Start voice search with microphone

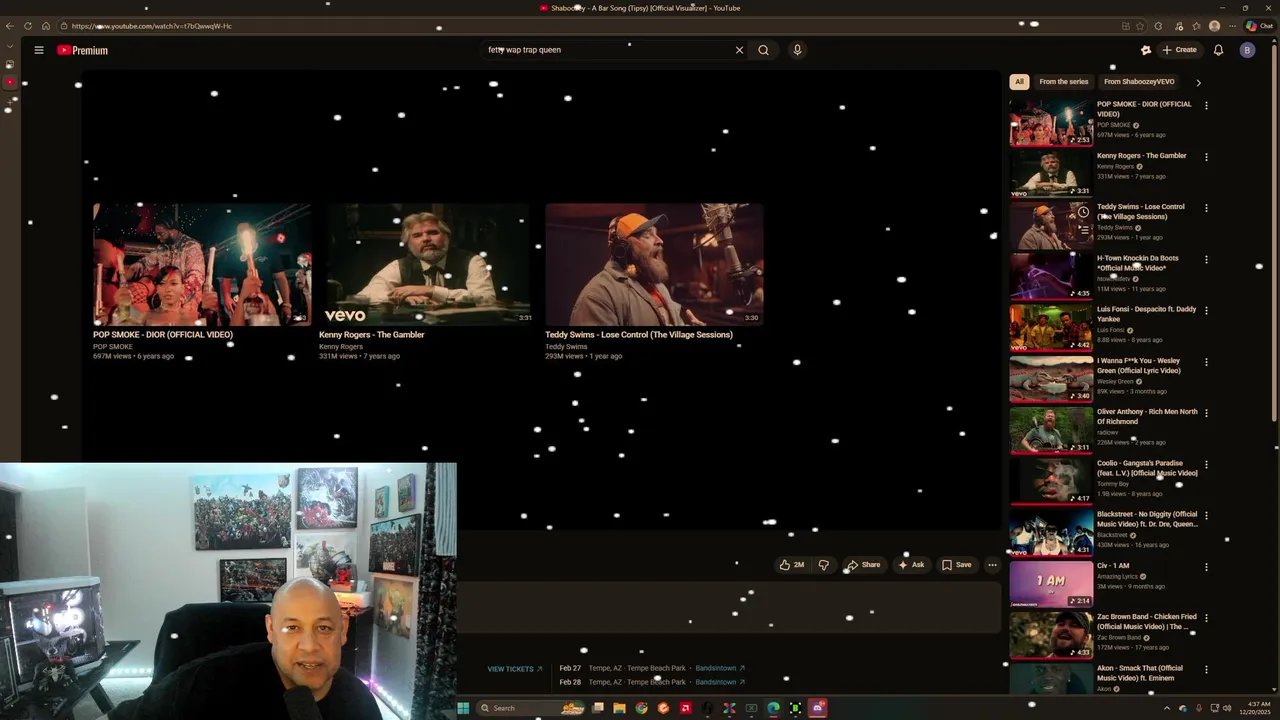797,50
